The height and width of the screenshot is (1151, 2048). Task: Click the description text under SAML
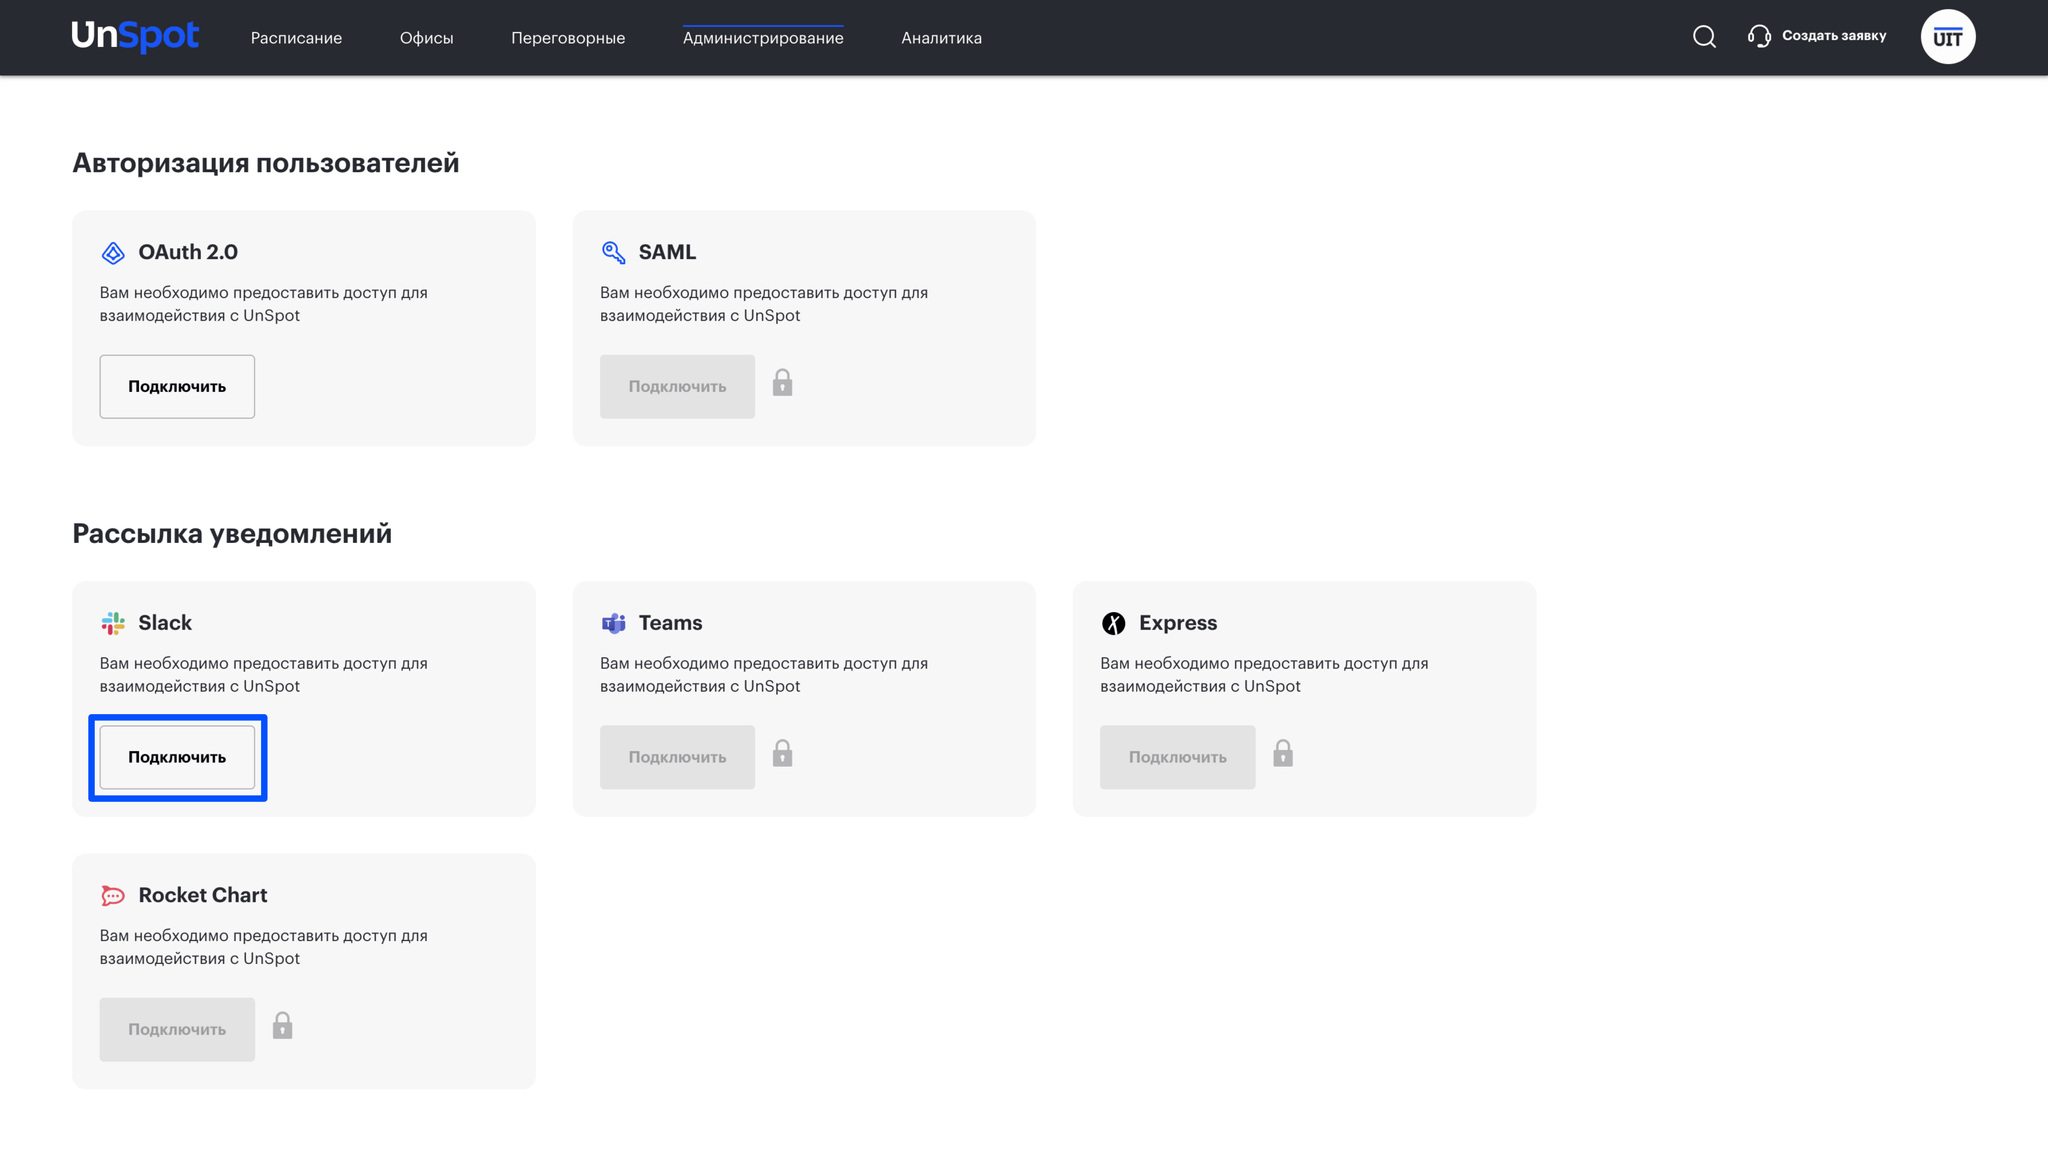764,304
